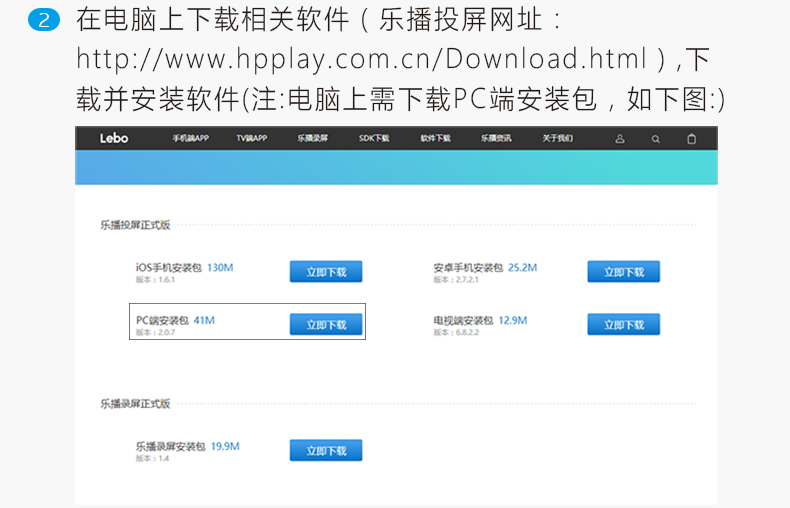Click 立即下载 for 乐播录屏安装包

326,451
